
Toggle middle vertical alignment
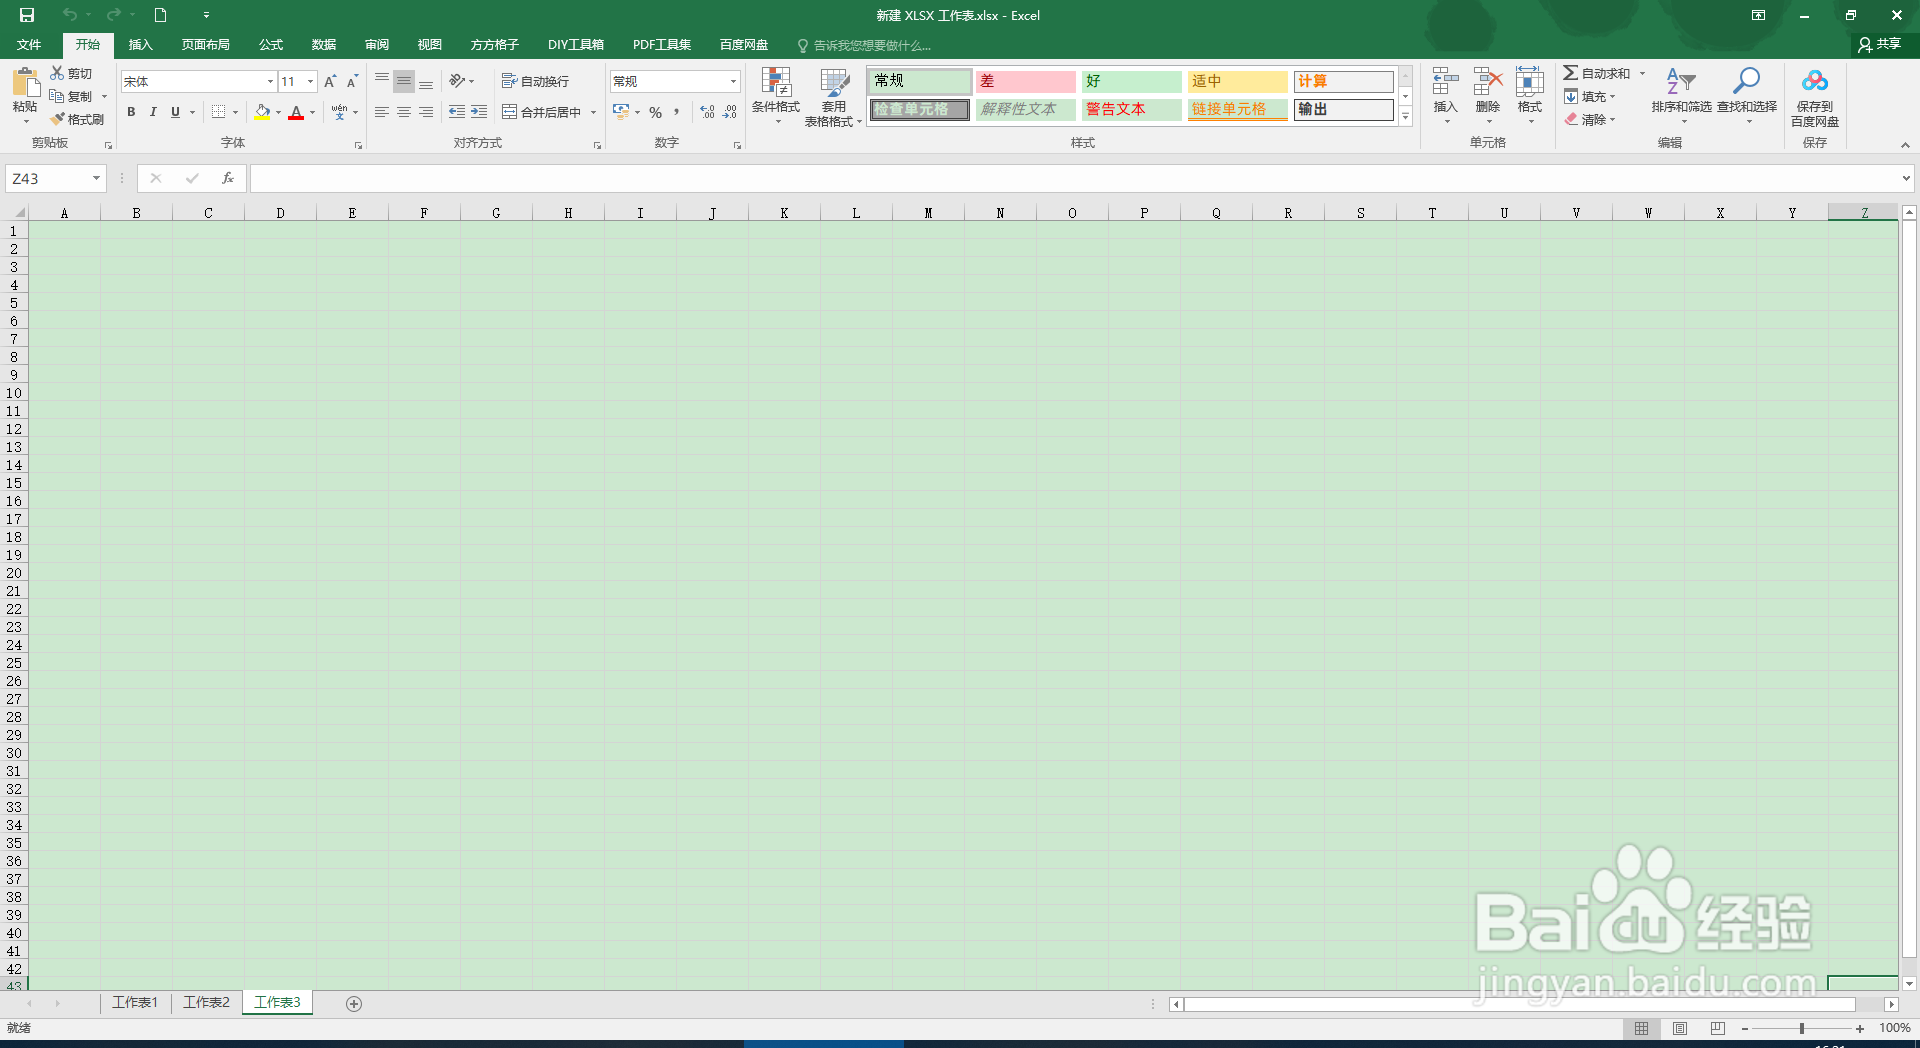click(x=404, y=81)
